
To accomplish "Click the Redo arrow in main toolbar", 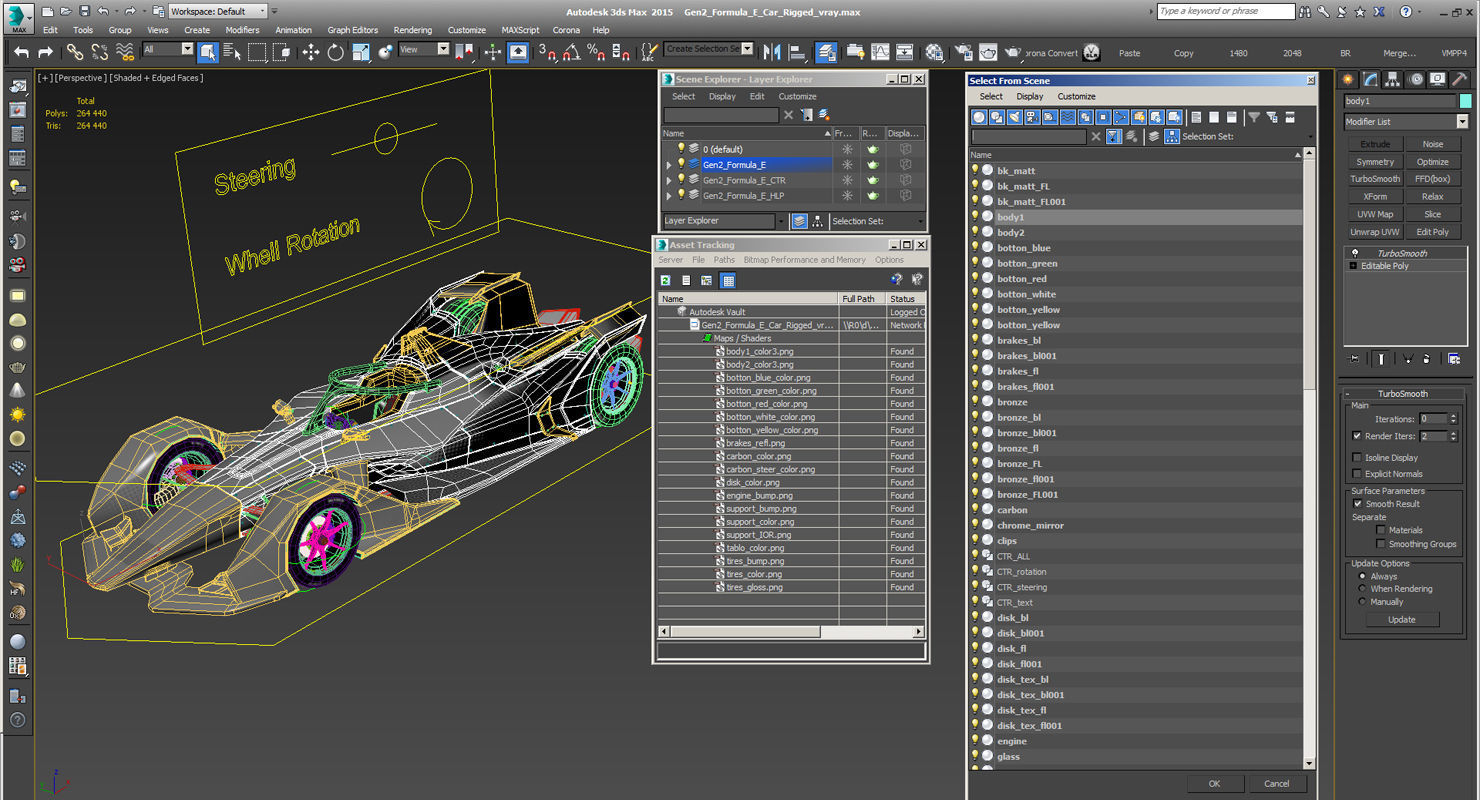I will click(x=45, y=52).
